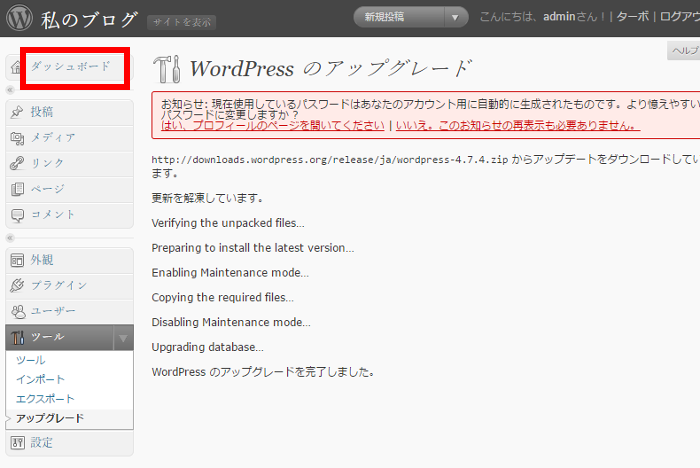Open the メディア menu
This screenshot has height=468, width=700.
(69, 138)
